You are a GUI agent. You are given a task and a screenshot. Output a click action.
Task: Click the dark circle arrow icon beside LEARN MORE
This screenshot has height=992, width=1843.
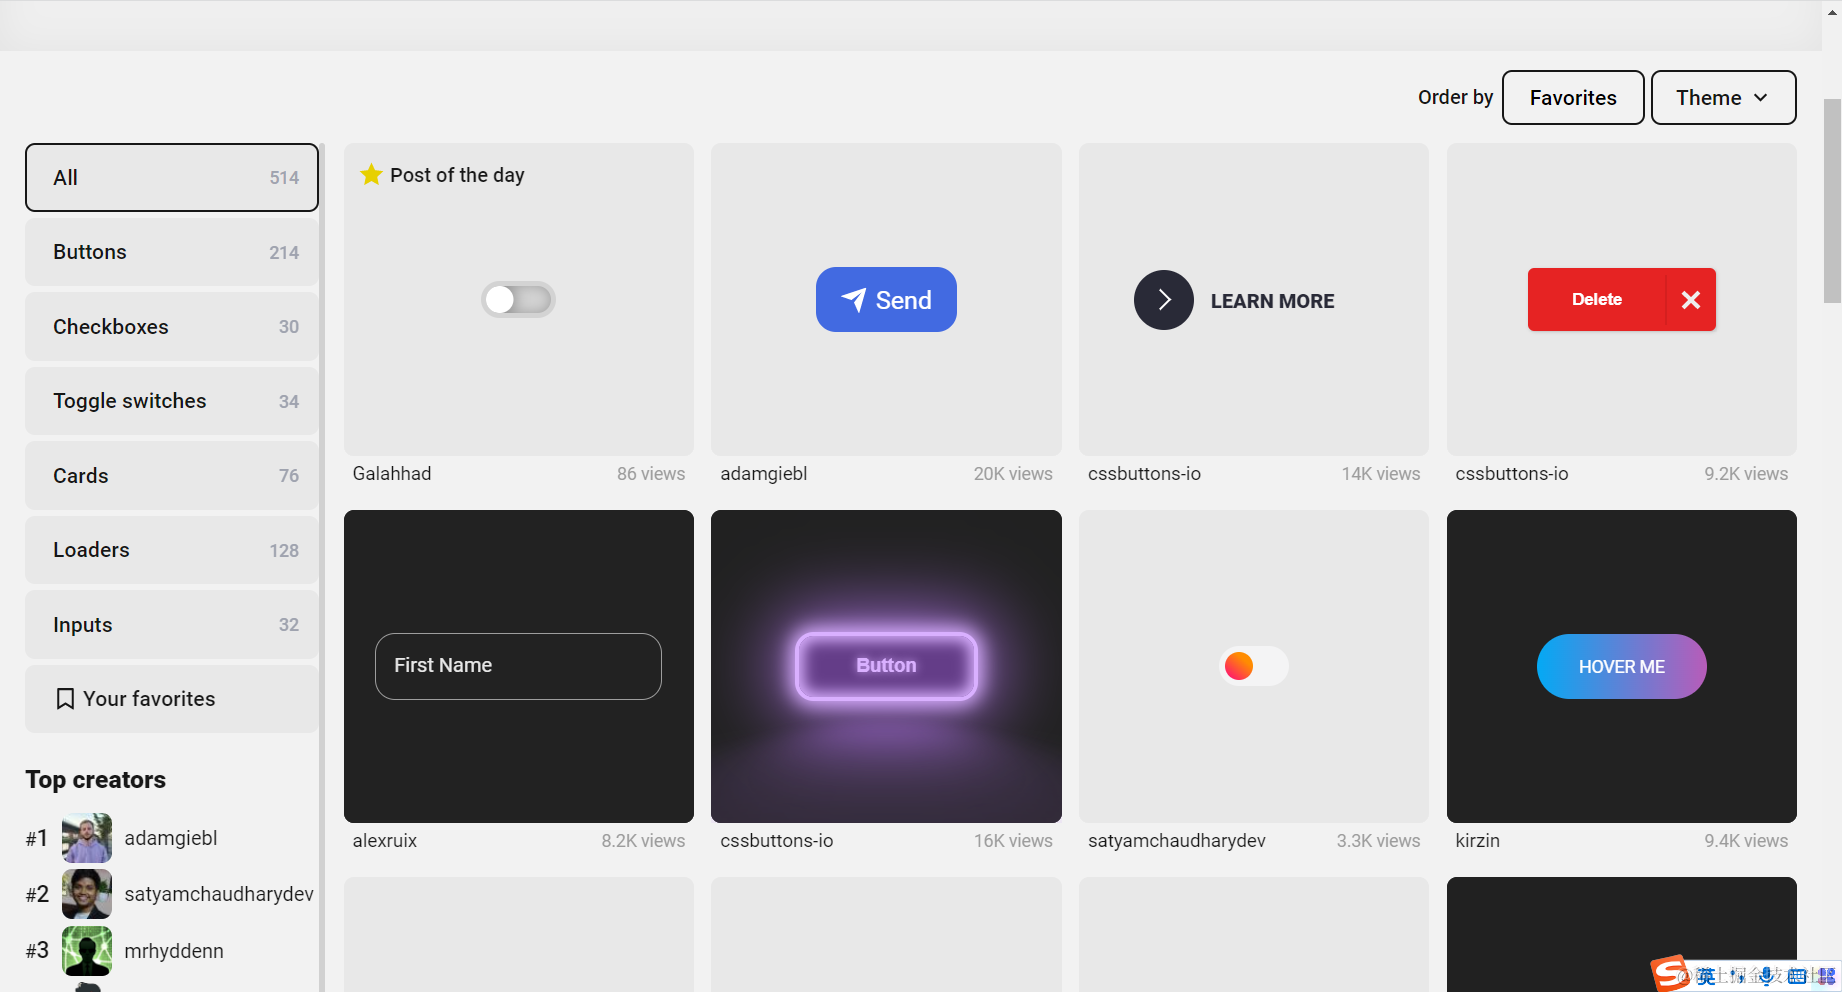click(x=1164, y=300)
